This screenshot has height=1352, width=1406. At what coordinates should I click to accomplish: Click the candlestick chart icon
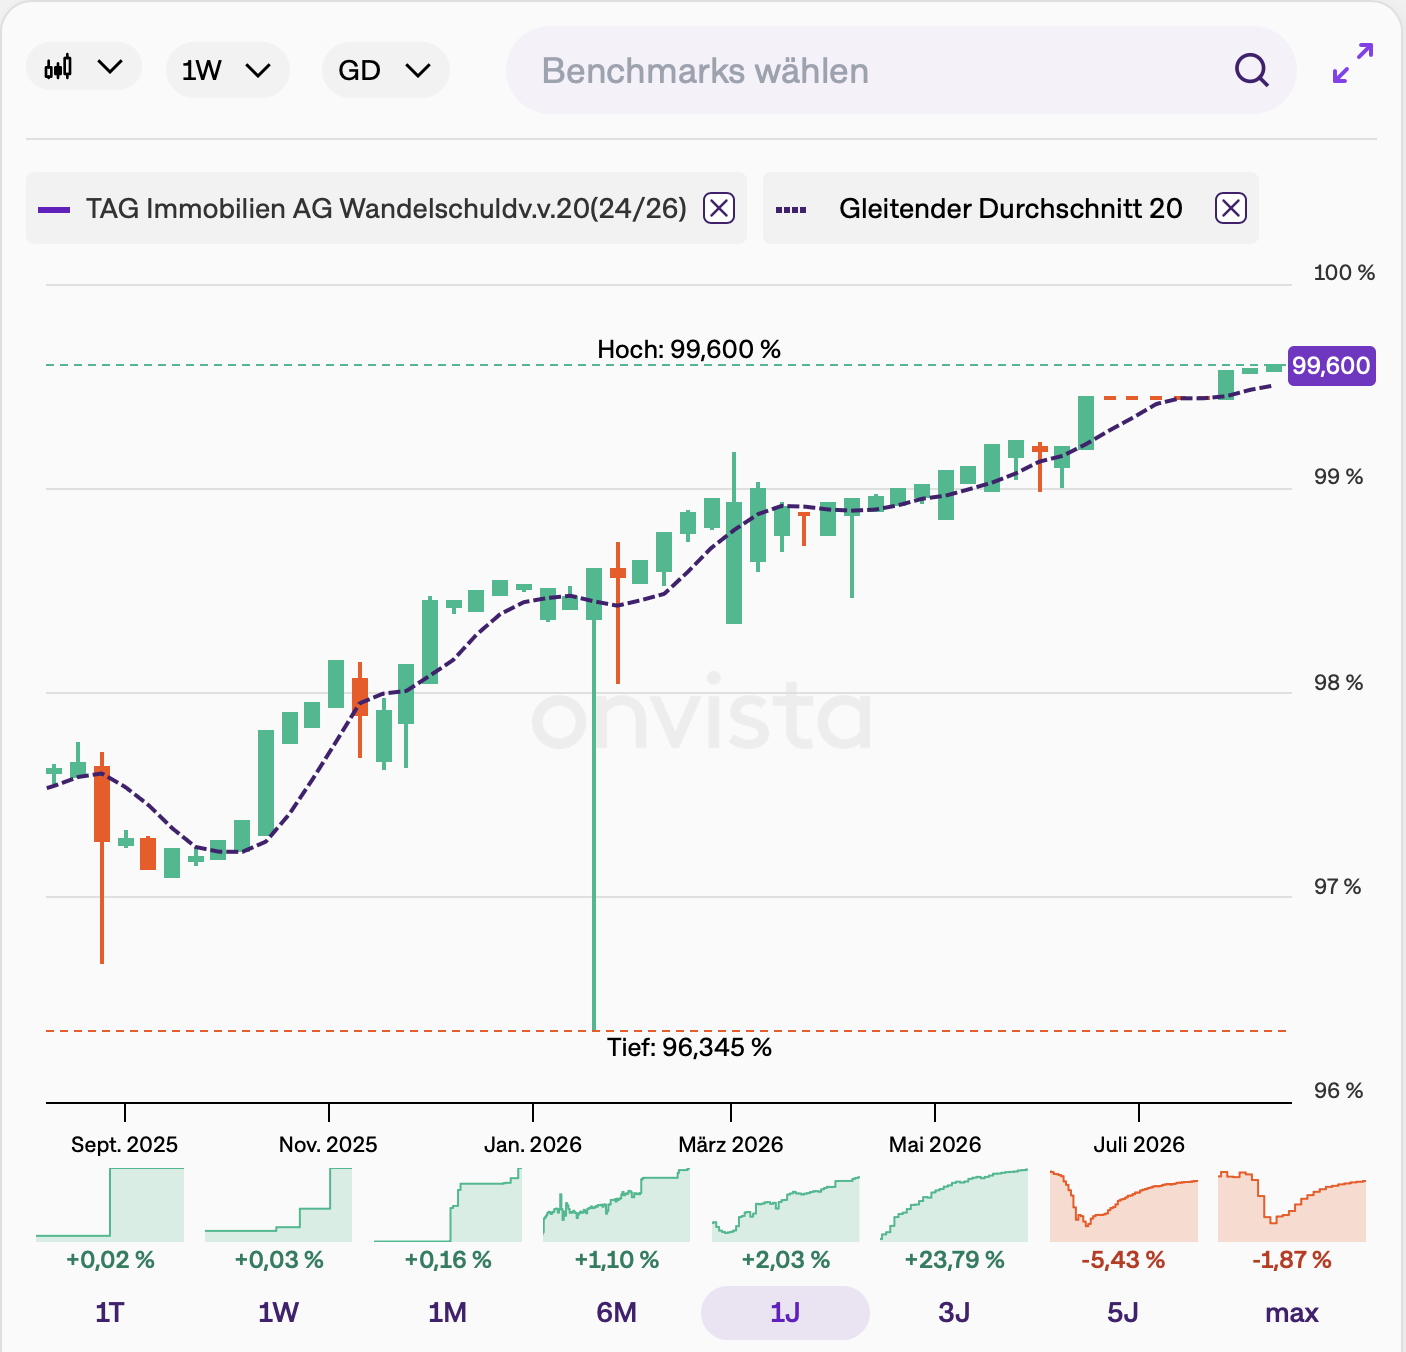click(x=58, y=68)
